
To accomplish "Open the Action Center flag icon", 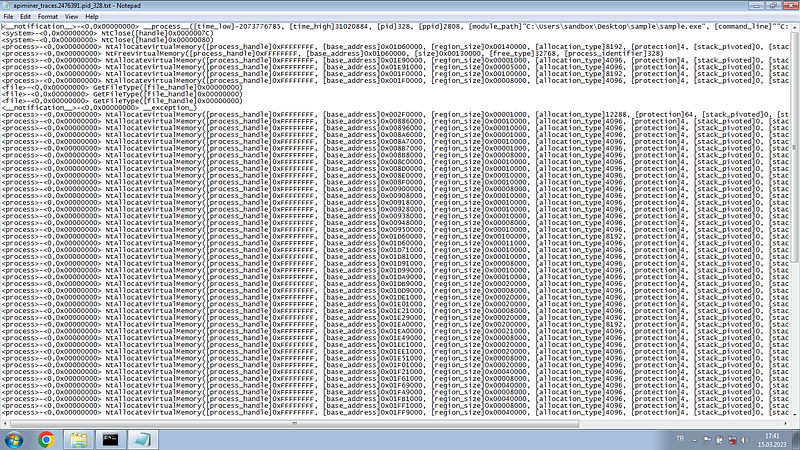I will click(x=707, y=440).
